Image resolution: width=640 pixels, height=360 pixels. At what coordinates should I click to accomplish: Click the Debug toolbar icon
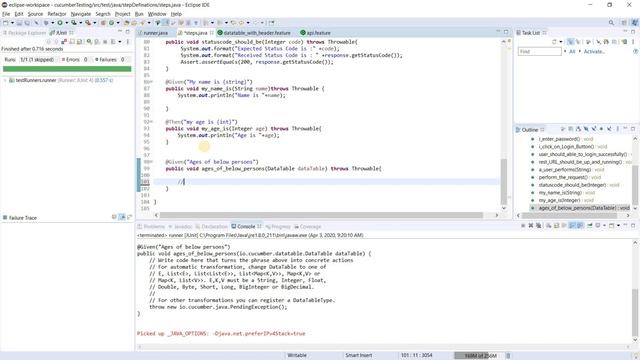pos(46,23)
